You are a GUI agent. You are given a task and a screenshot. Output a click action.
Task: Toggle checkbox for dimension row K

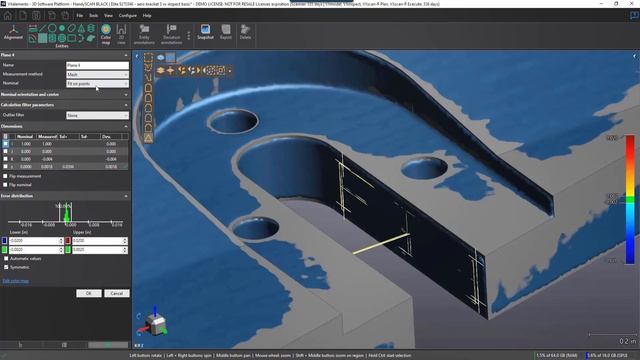coord(5,159)
